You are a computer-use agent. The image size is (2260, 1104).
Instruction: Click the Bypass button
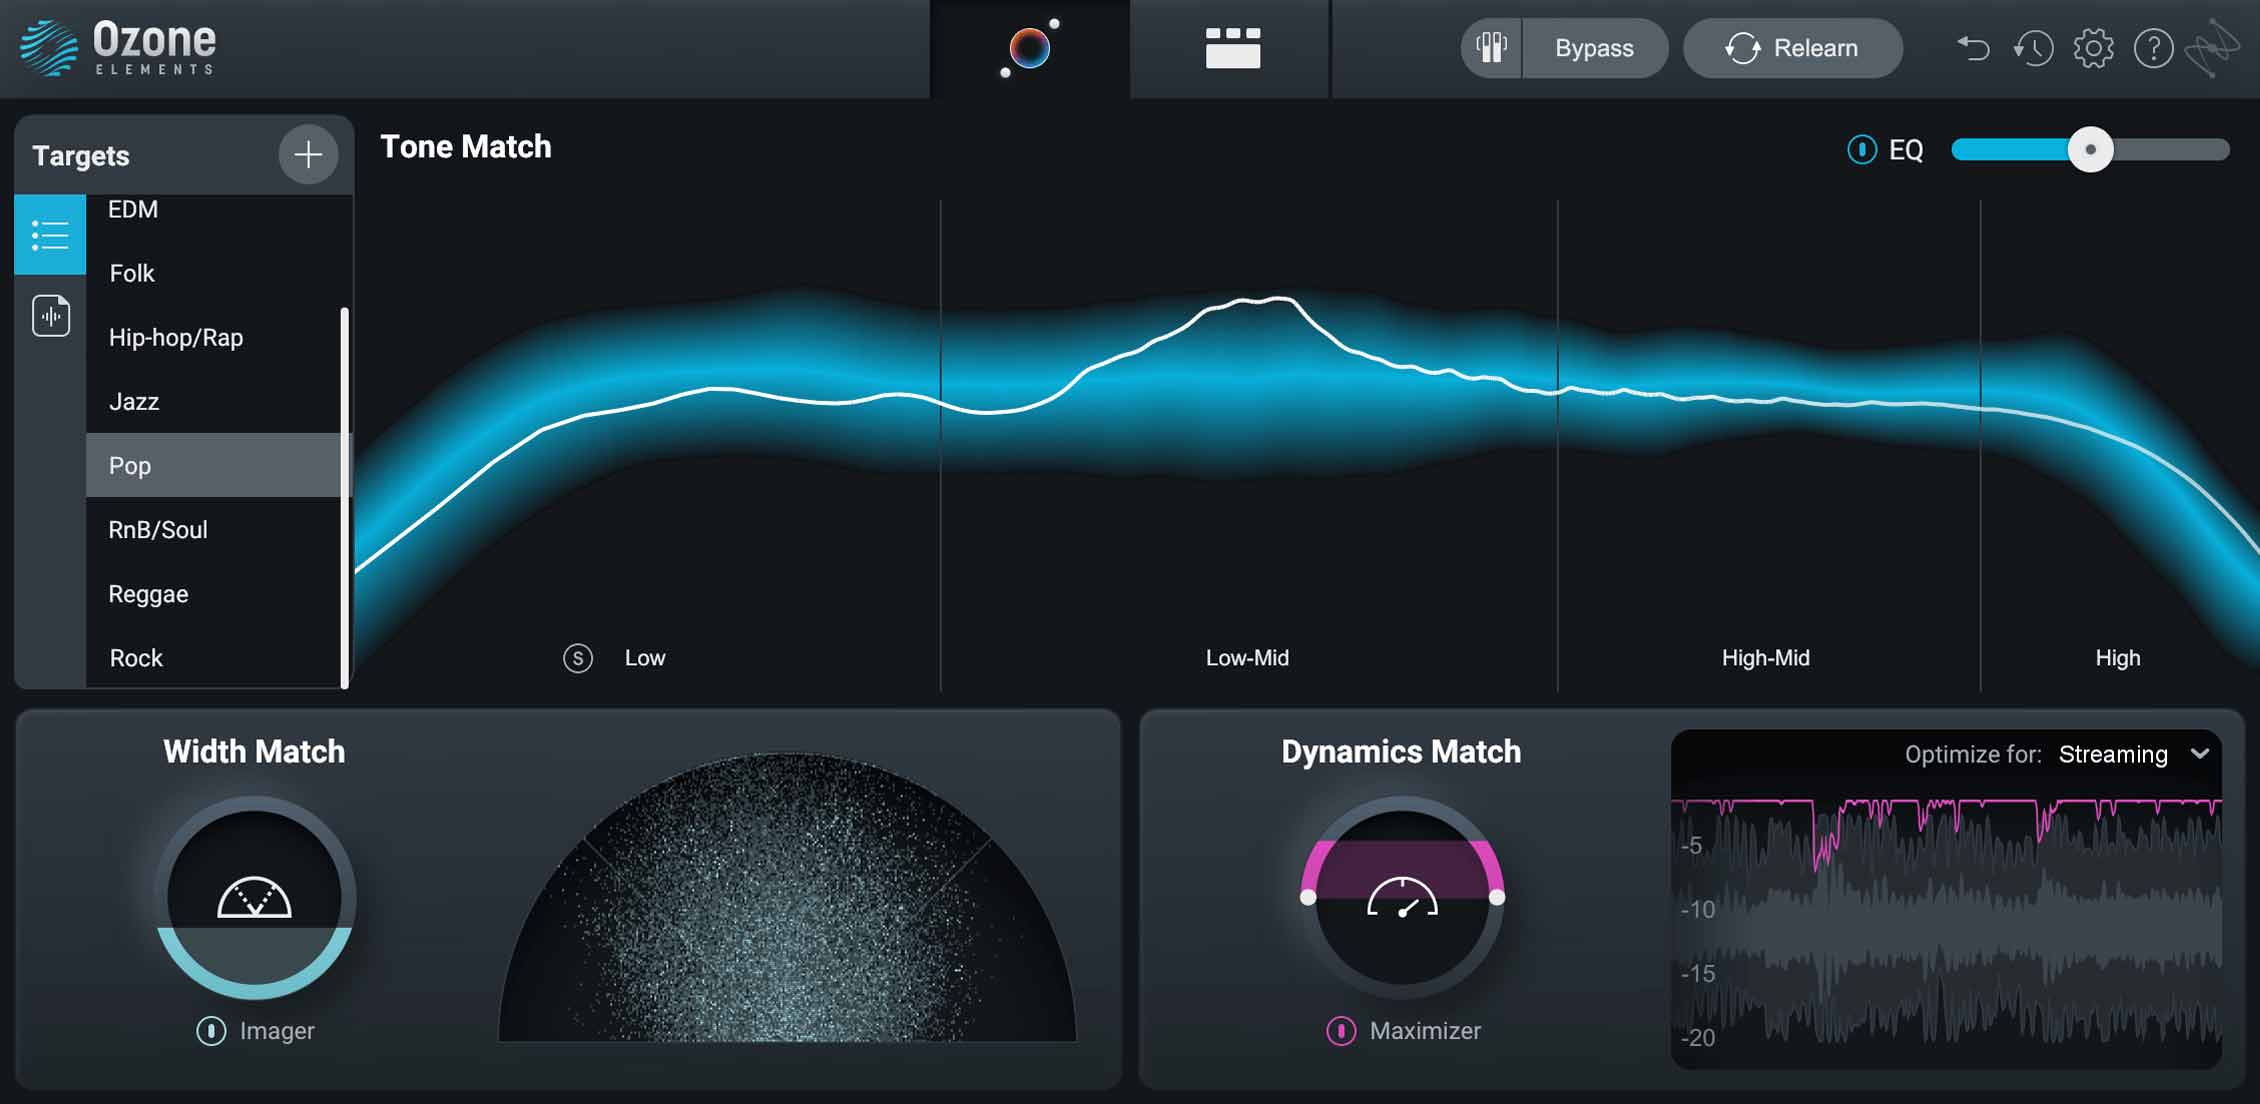click(1594, 48)
